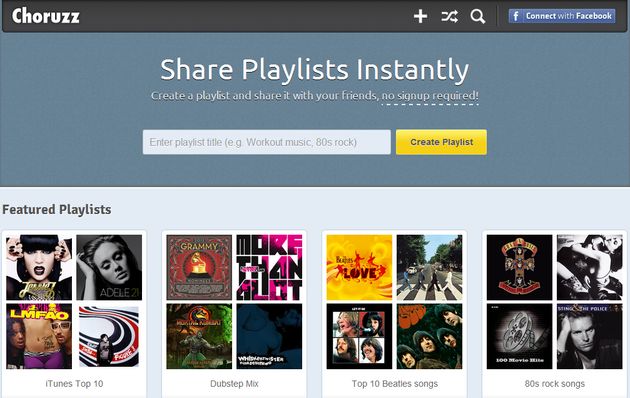Click the plus icon to add playlist

[x=420, y=16]
